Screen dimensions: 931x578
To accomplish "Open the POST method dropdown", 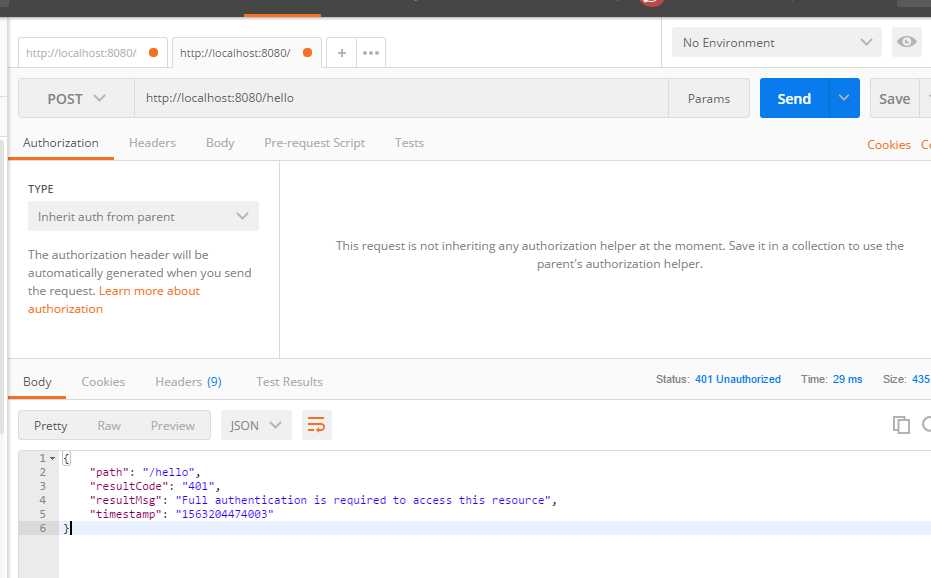I will (x=76, y=99).
